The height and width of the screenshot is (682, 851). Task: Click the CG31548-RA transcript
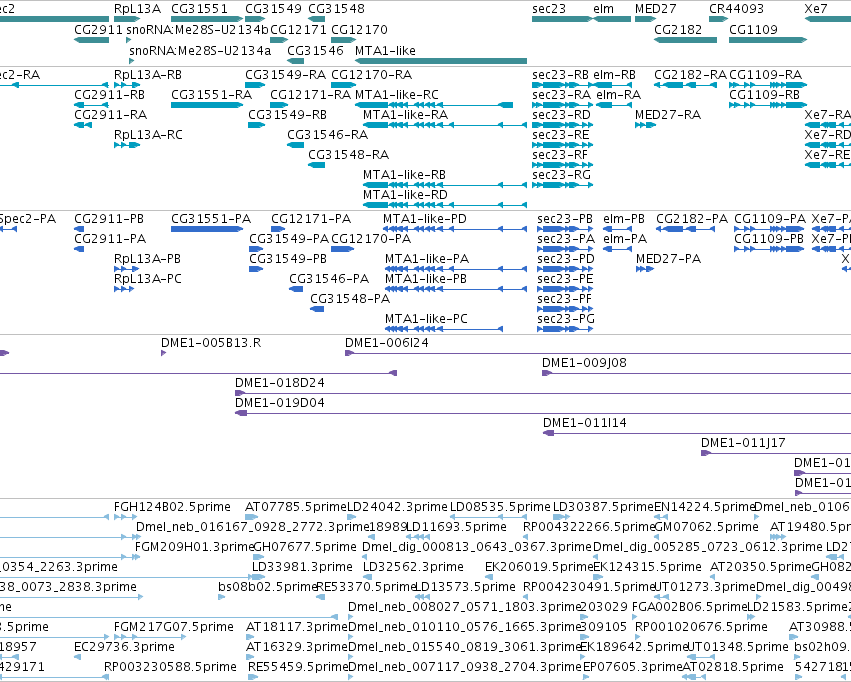[316, 165]
